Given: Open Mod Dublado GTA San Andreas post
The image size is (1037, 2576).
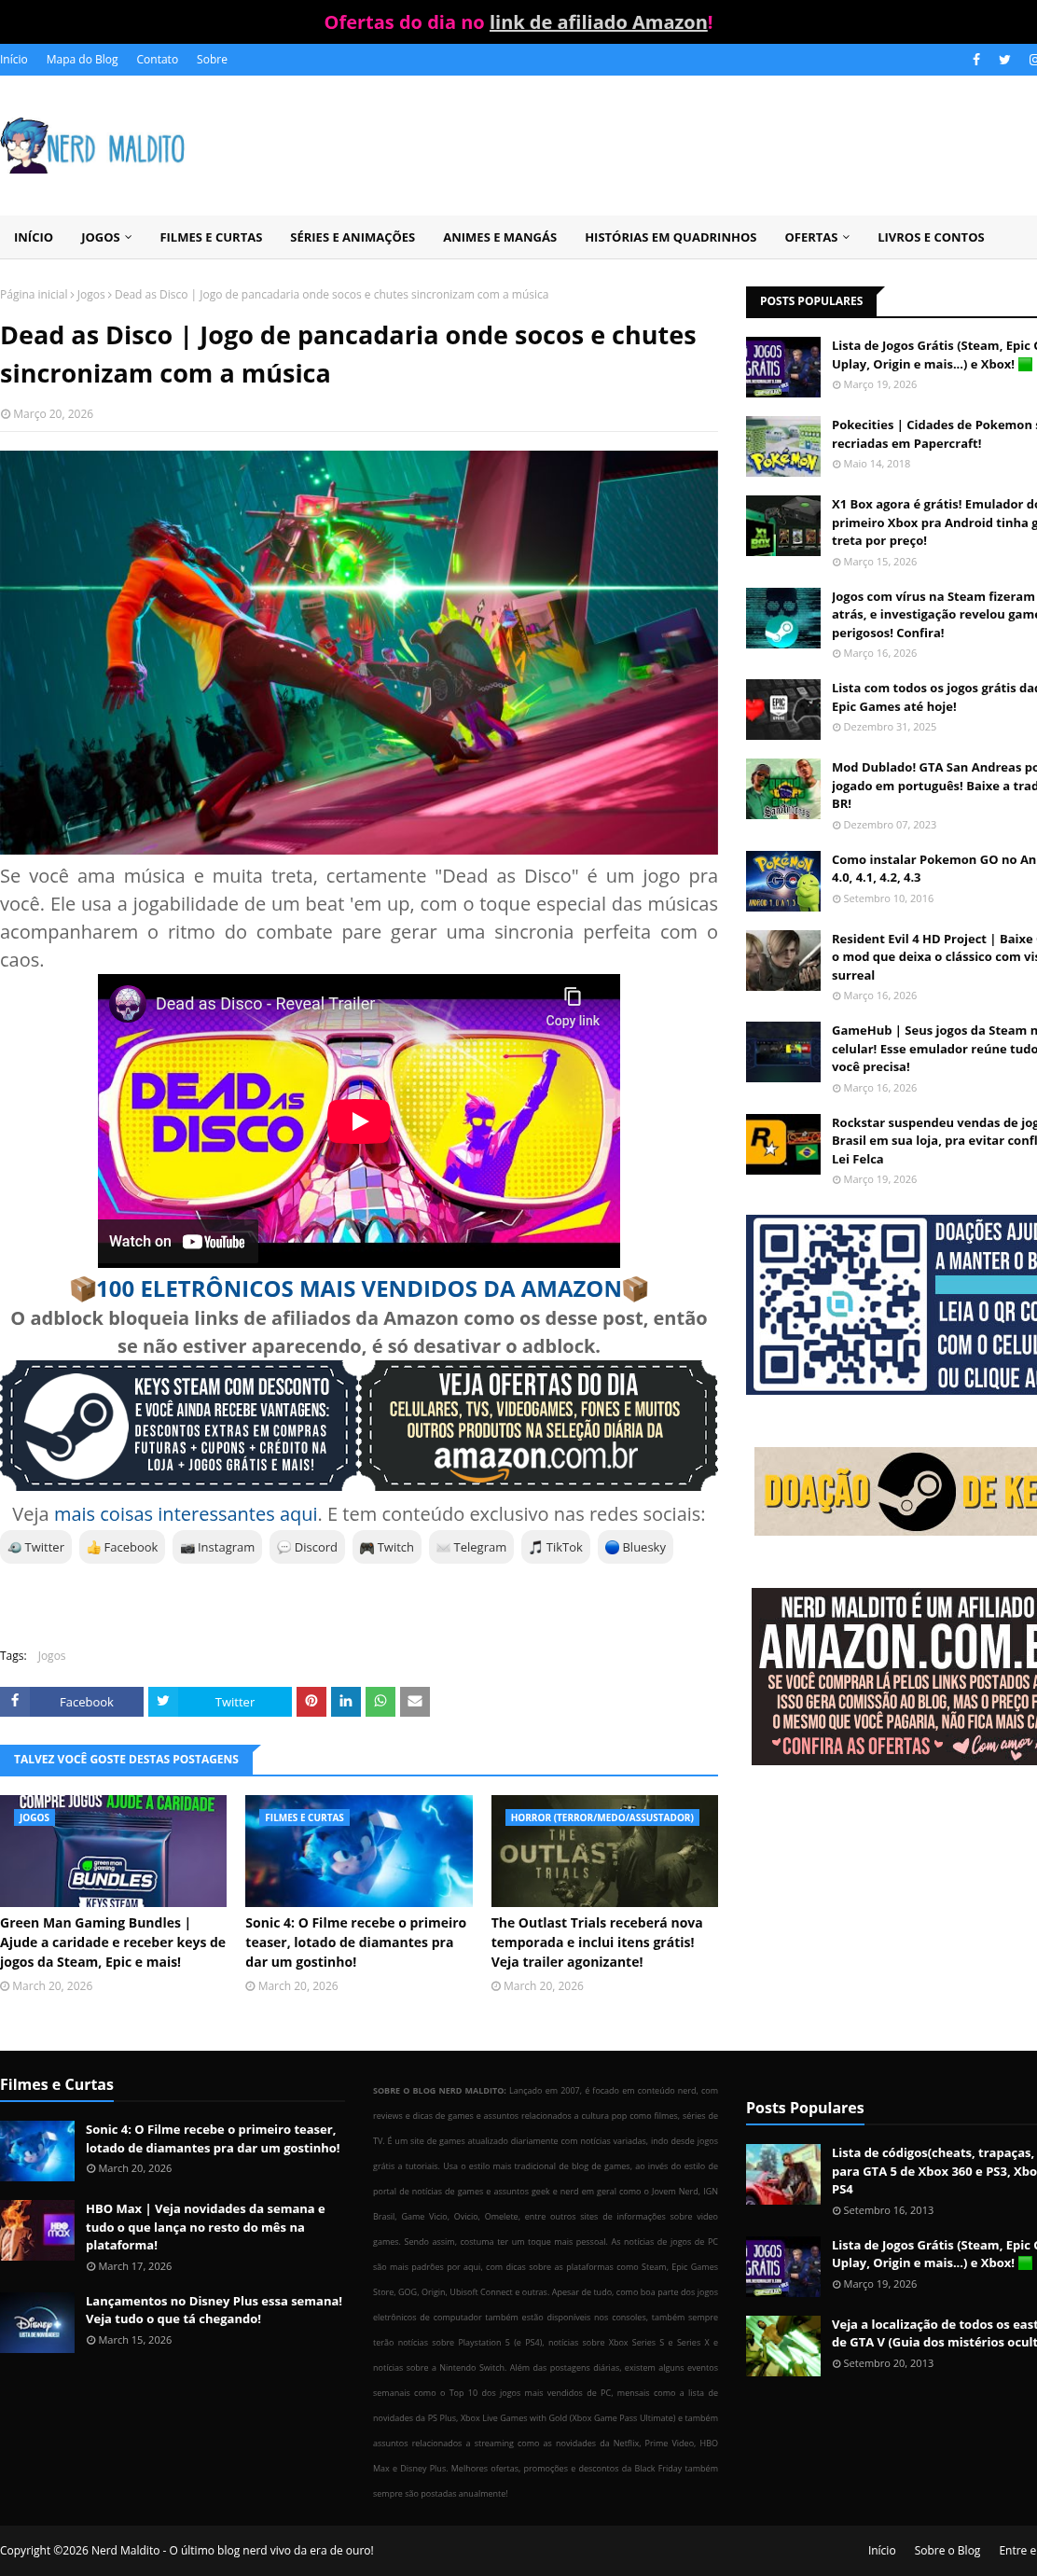Looking at the screenshot, I should coord(934,785).
